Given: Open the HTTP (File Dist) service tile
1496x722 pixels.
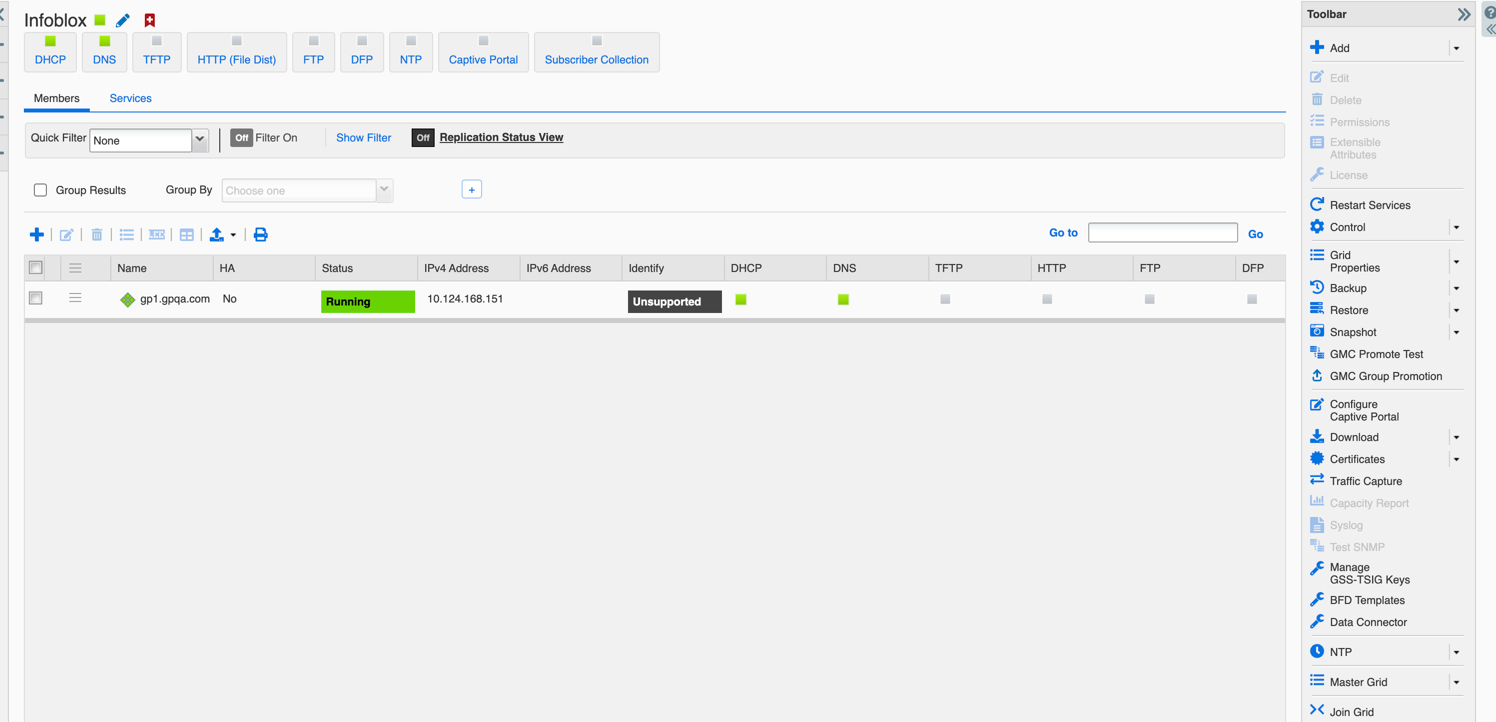Looking at the screenshot, I should point(237,52).
